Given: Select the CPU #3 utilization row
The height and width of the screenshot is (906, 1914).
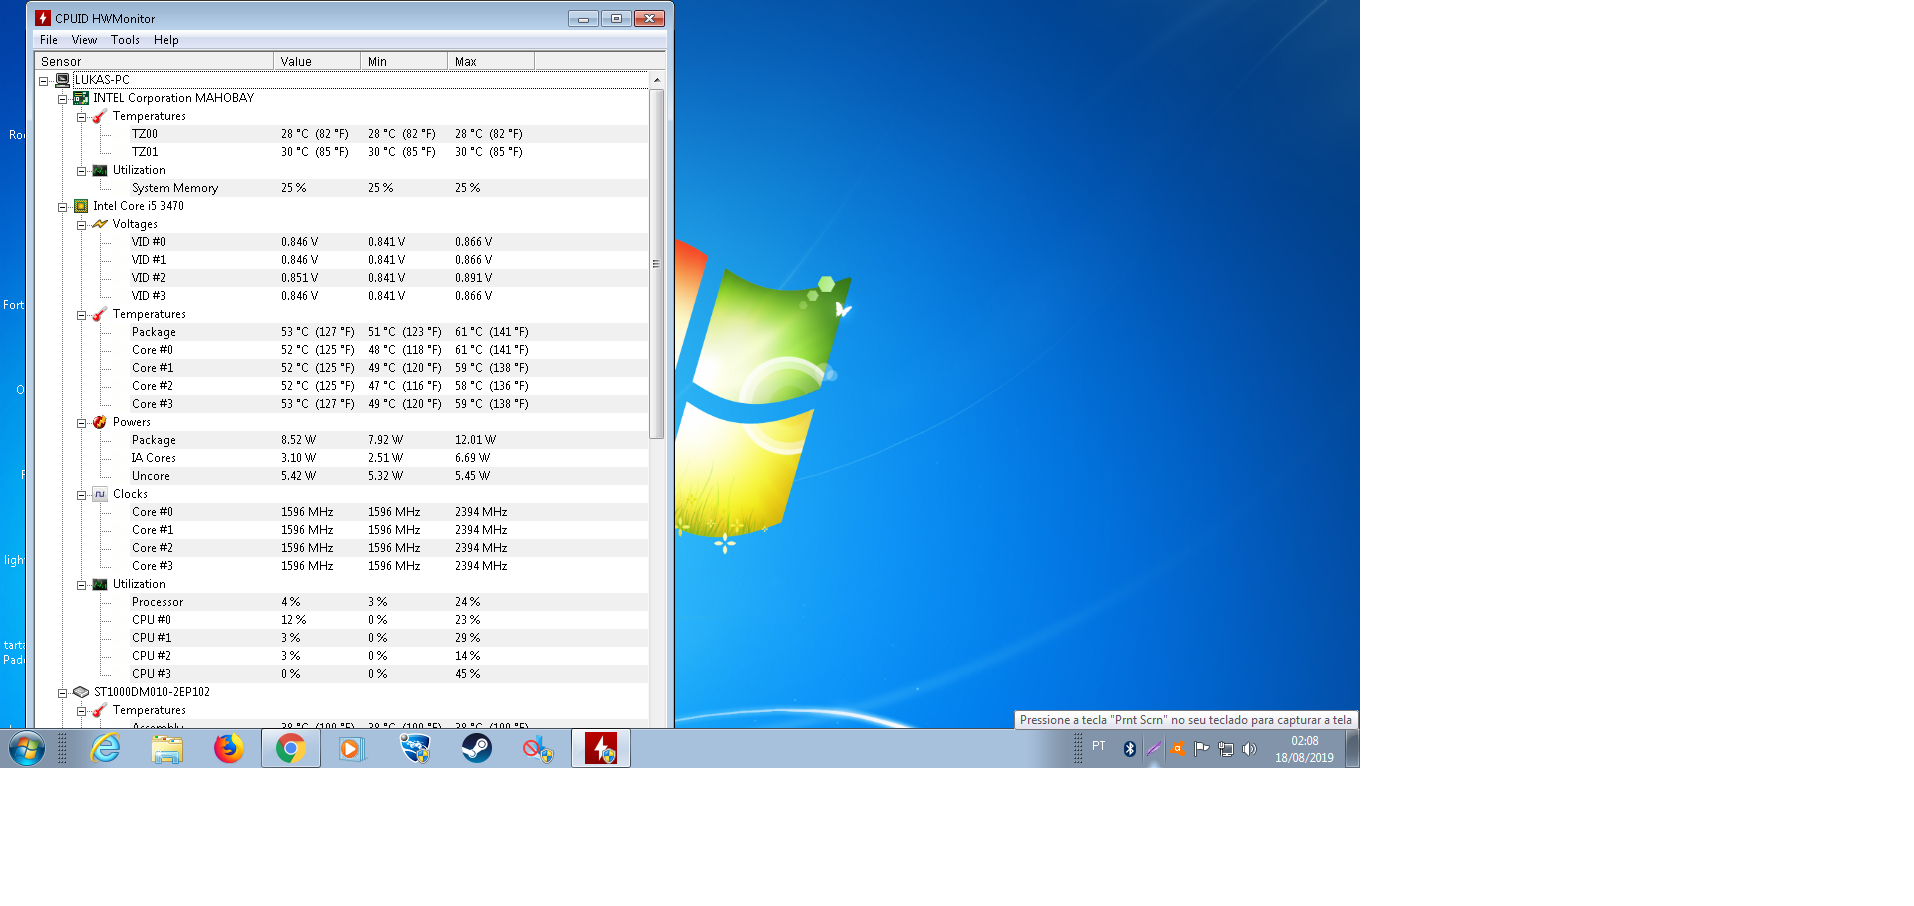Looking at the screenshot, I should tap(342, 674).
